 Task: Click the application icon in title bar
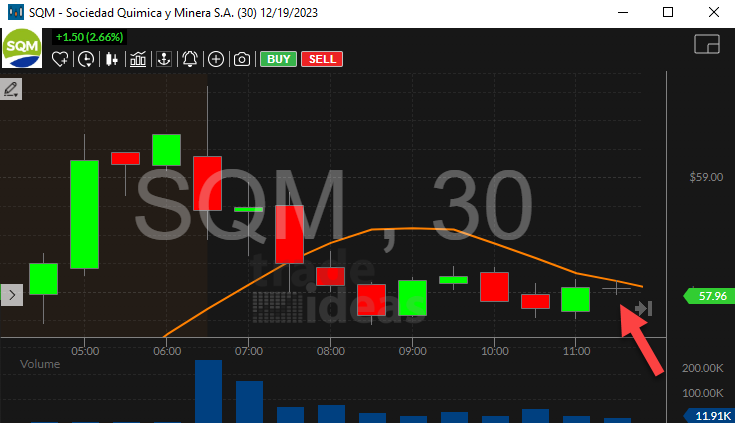coord(16,12)
